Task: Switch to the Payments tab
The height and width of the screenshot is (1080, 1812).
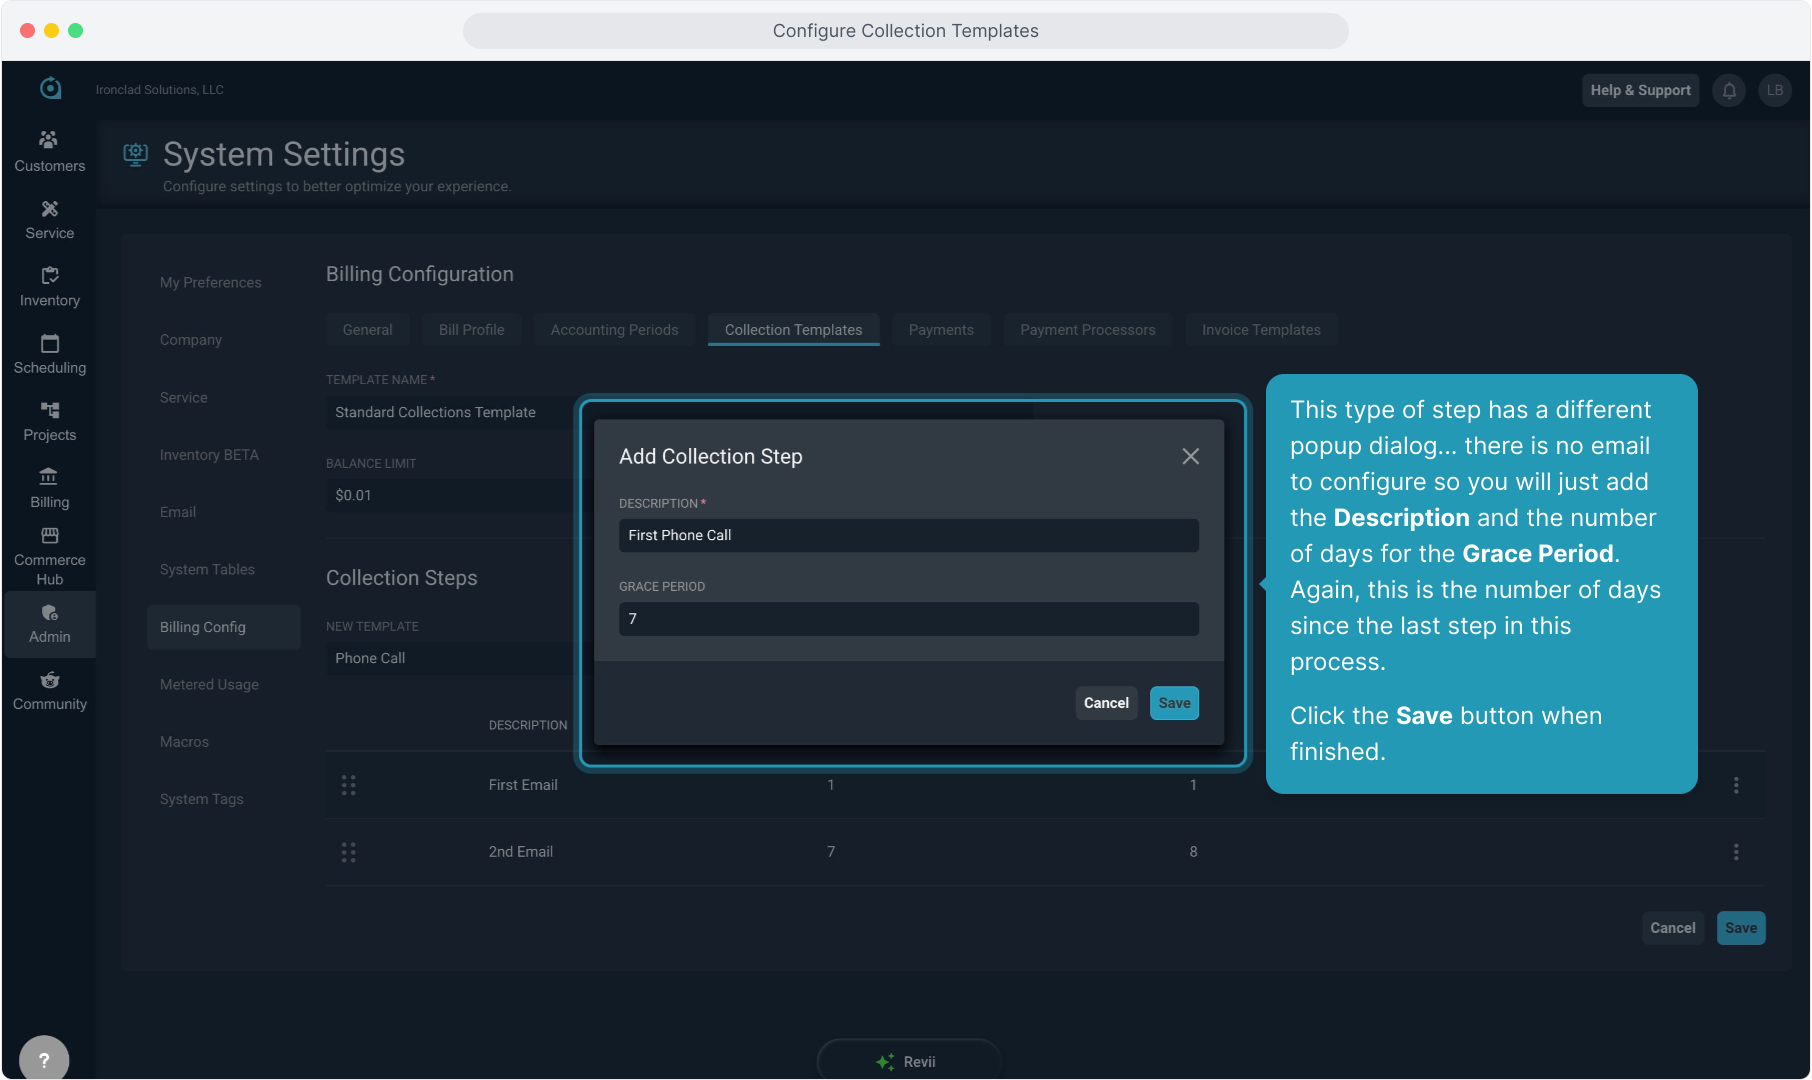Action: pyautogui.click(x=940, y=330)
